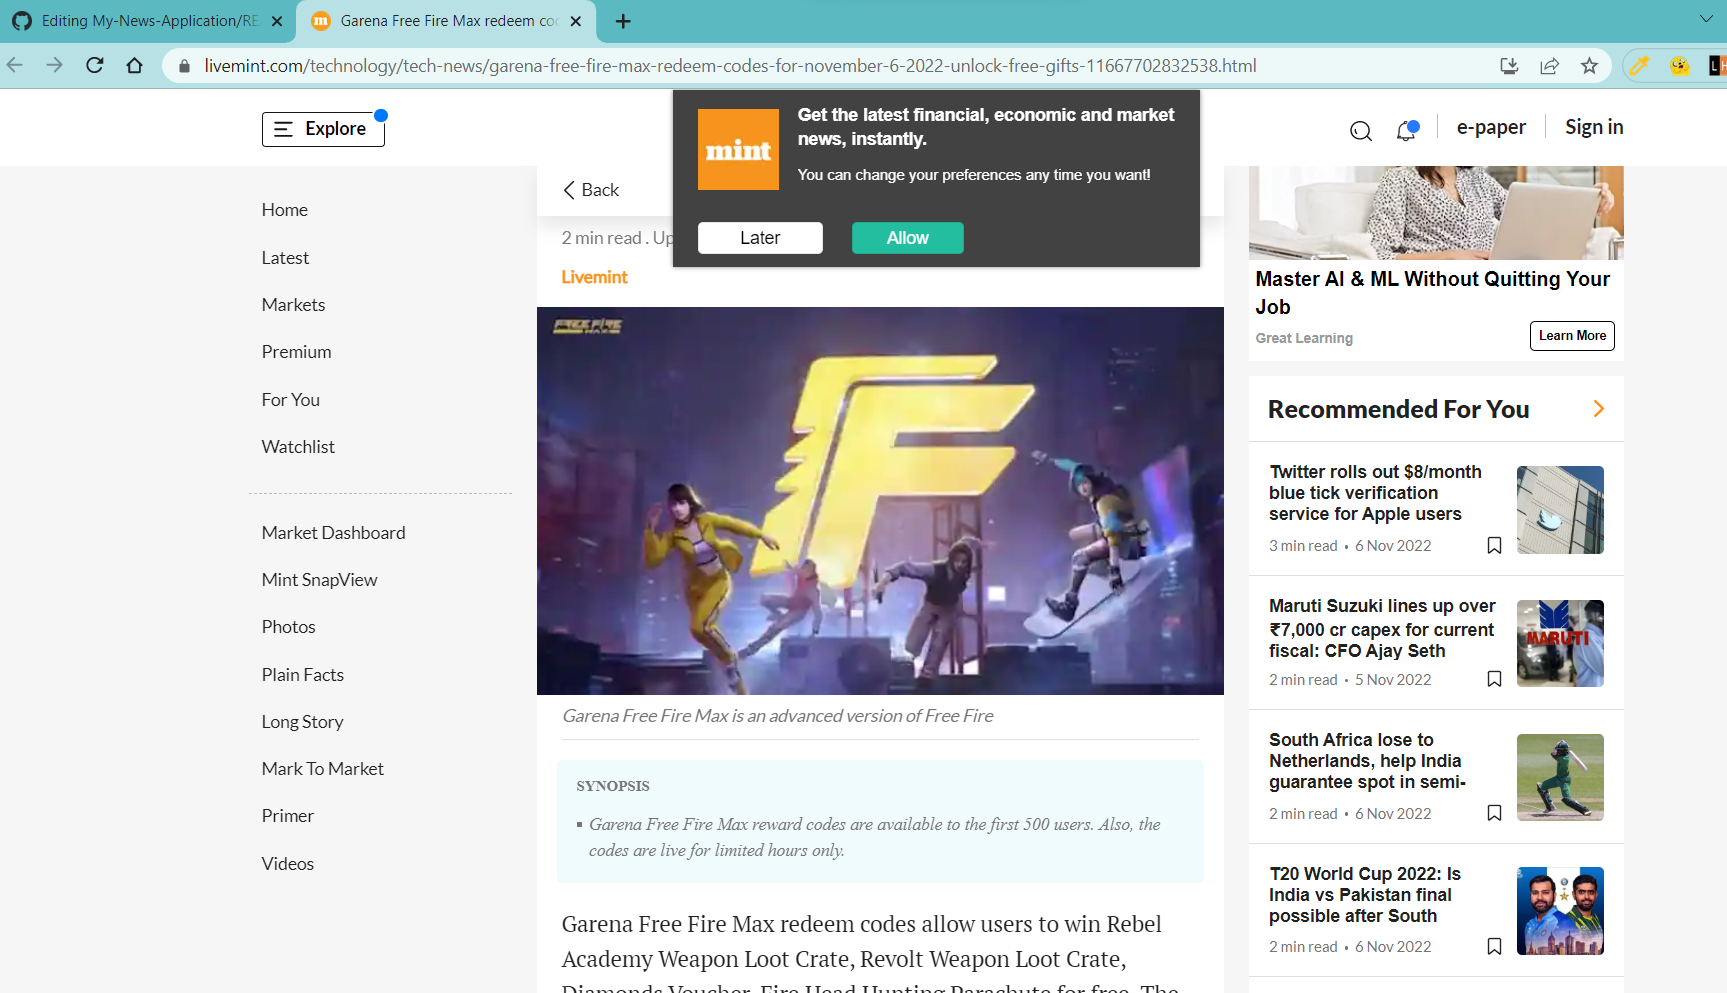1727x993 pixels.
Task: Click the install site icon in address bar
Action: 1508,65
